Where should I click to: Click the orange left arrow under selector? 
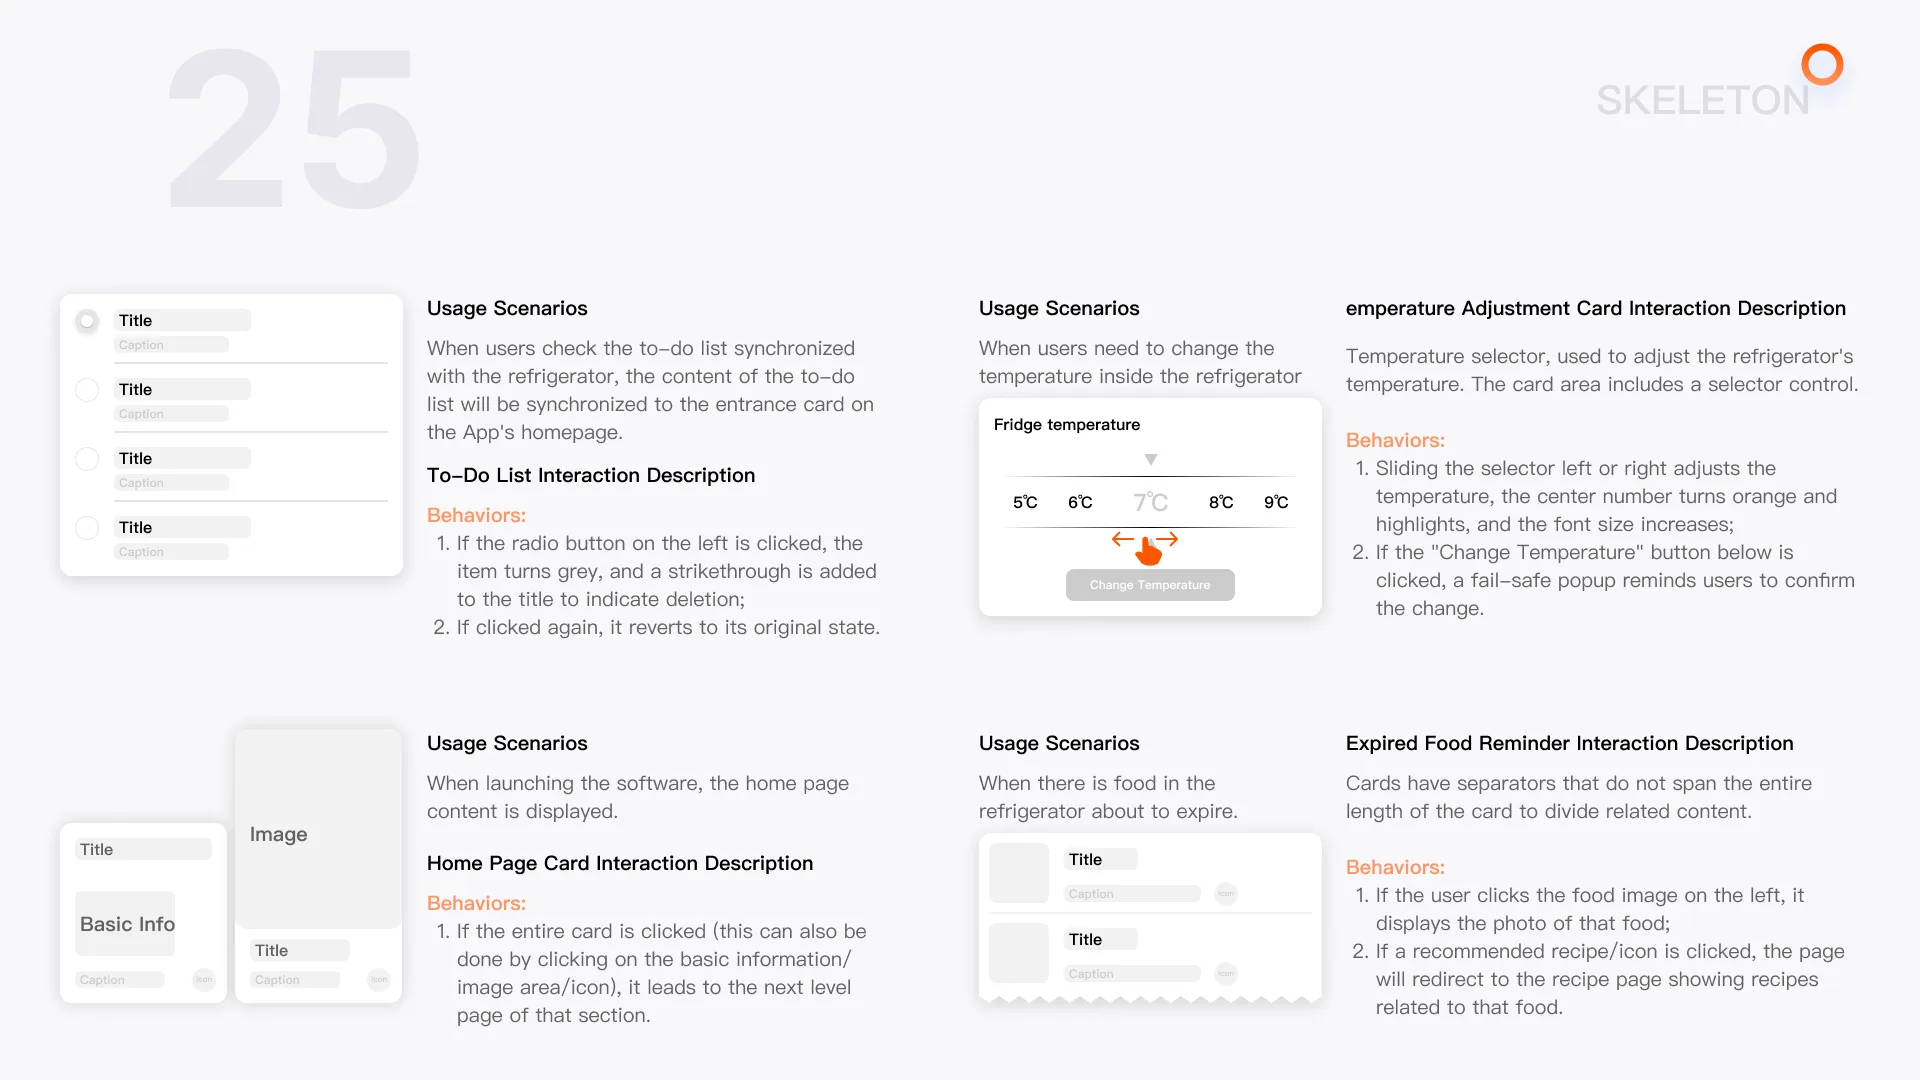[x=1123, y=539]
